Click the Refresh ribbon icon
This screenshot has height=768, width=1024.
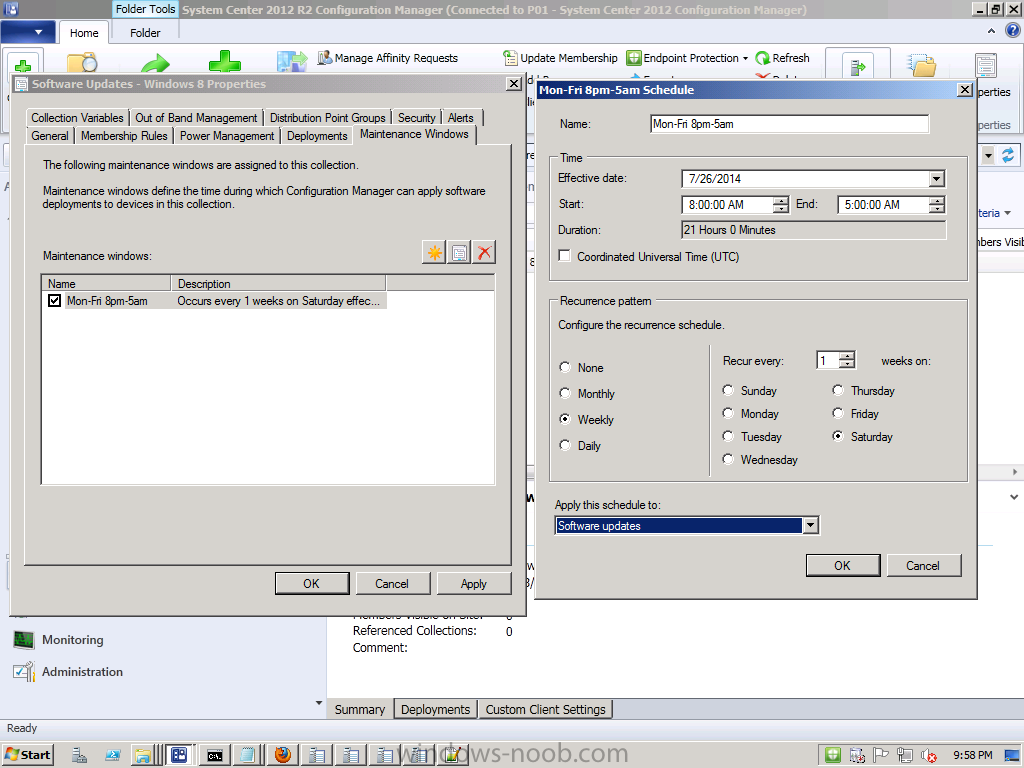[x=762, y=58]
